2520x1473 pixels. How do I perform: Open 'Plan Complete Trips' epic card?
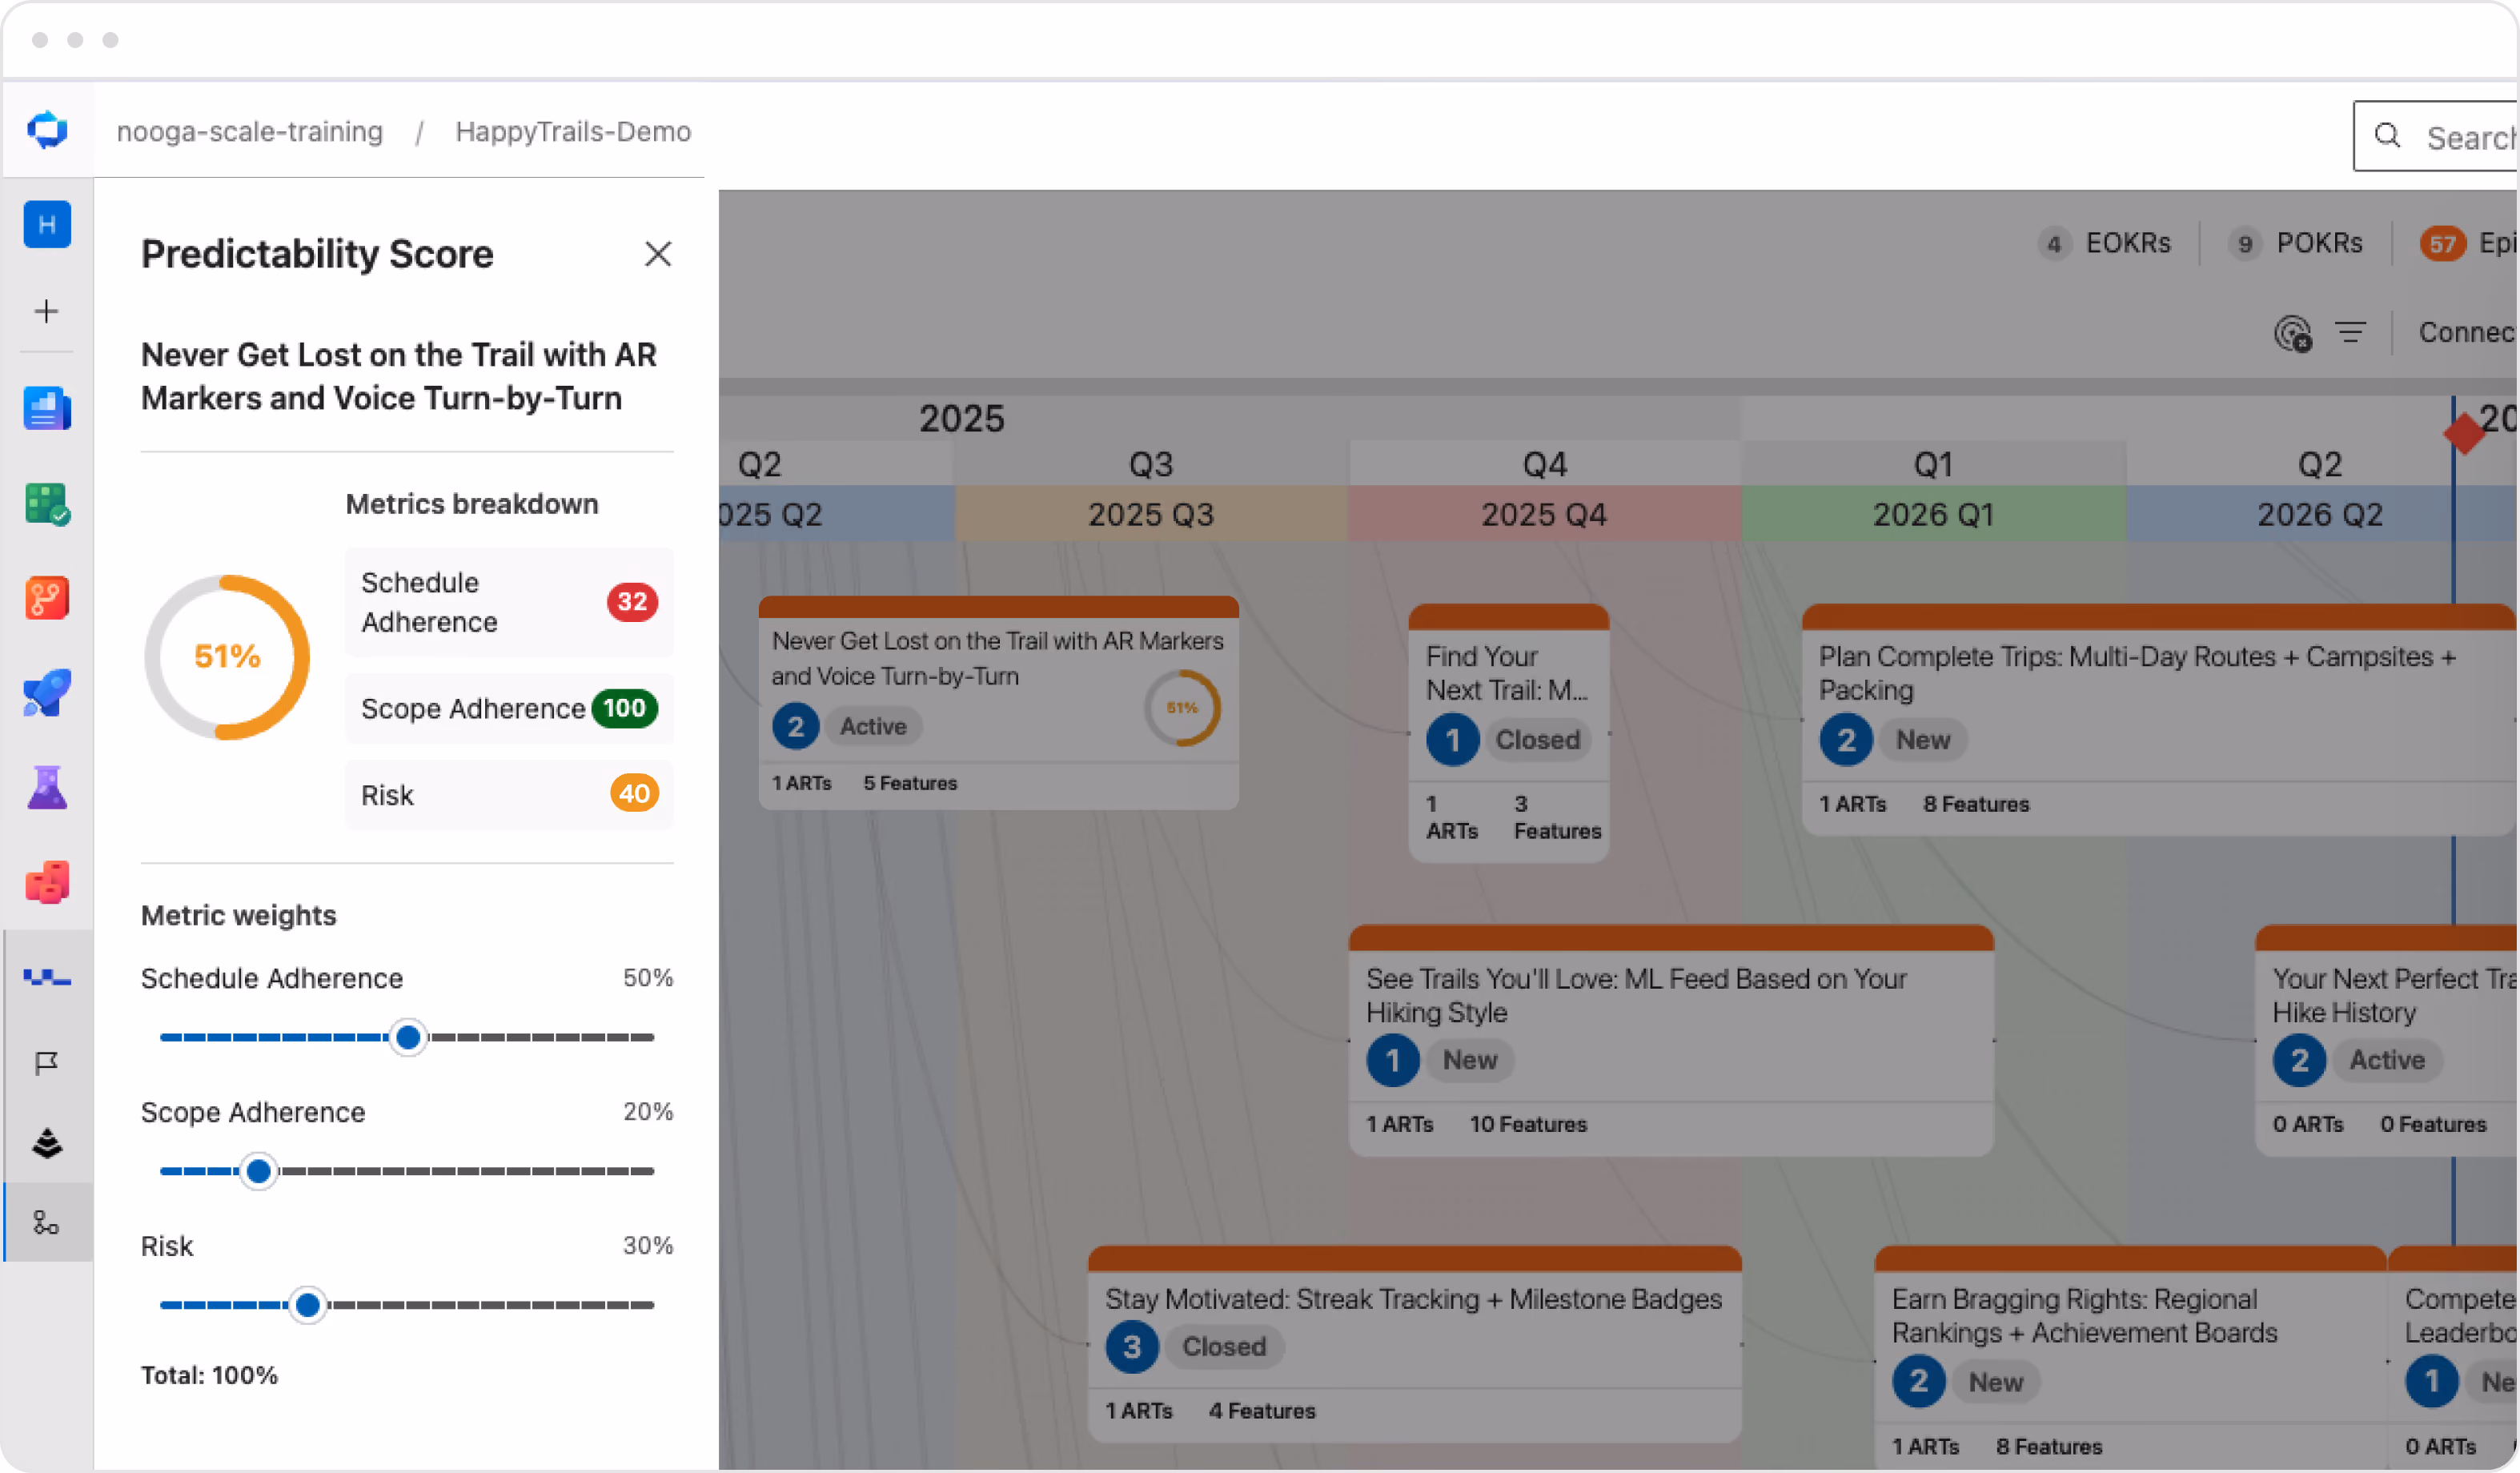(2159, 719)
